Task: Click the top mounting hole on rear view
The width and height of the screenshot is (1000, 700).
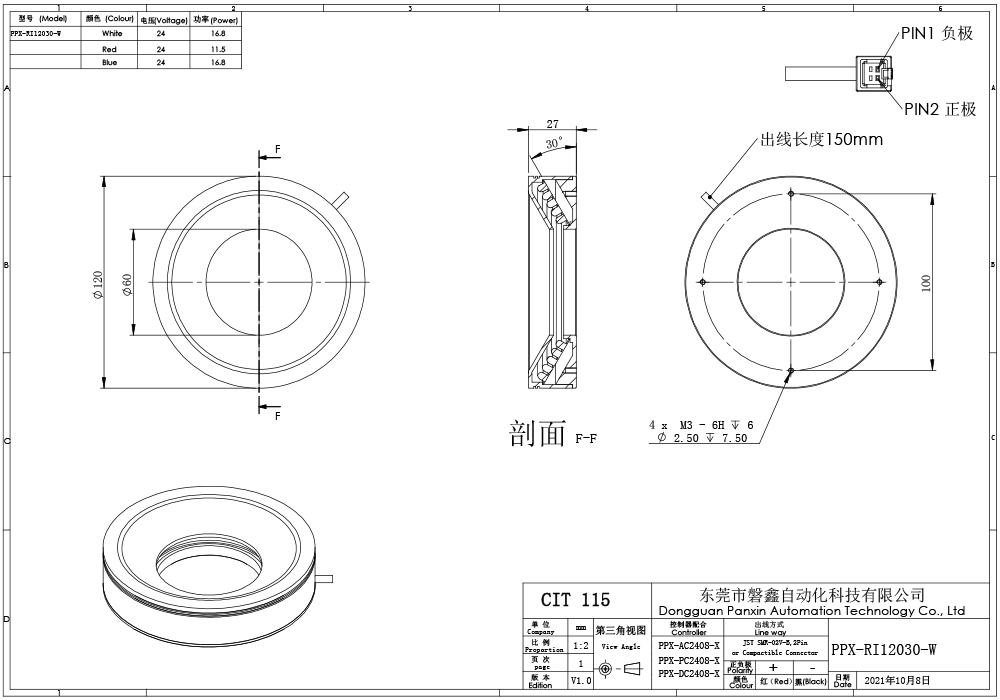Action: tap(790, 192)
